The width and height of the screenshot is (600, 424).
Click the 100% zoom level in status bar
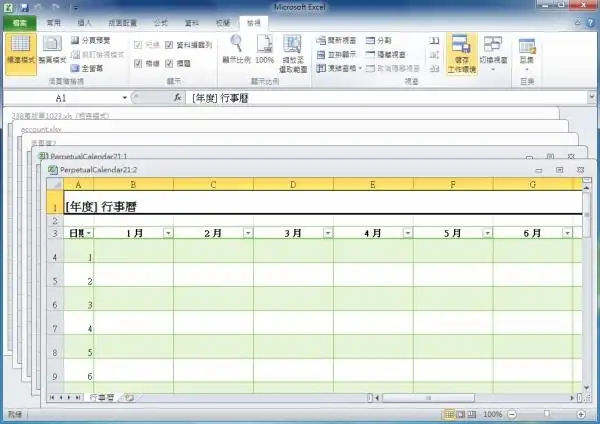[492, 414]
